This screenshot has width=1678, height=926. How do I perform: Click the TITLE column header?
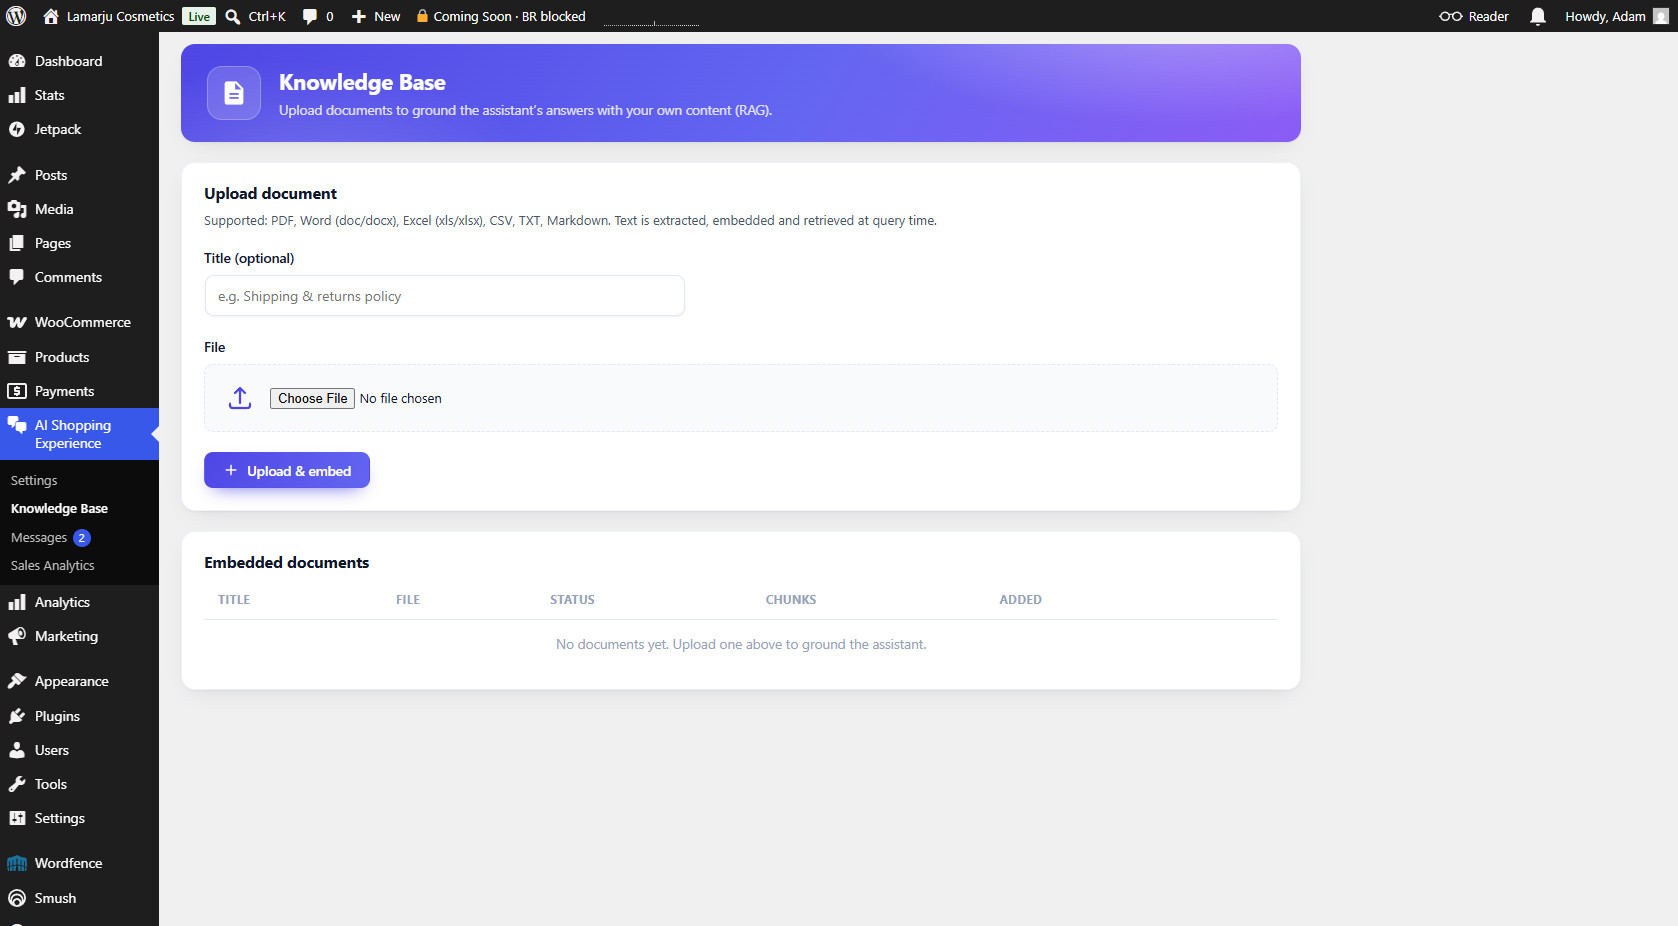[x=234, y=600]
